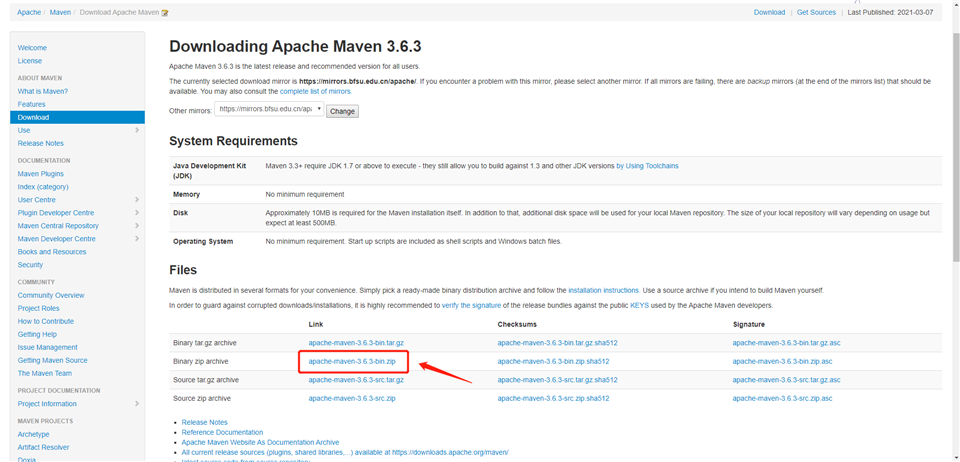
Task: Open Getting Maven Source link
Action: click(53, 360)
